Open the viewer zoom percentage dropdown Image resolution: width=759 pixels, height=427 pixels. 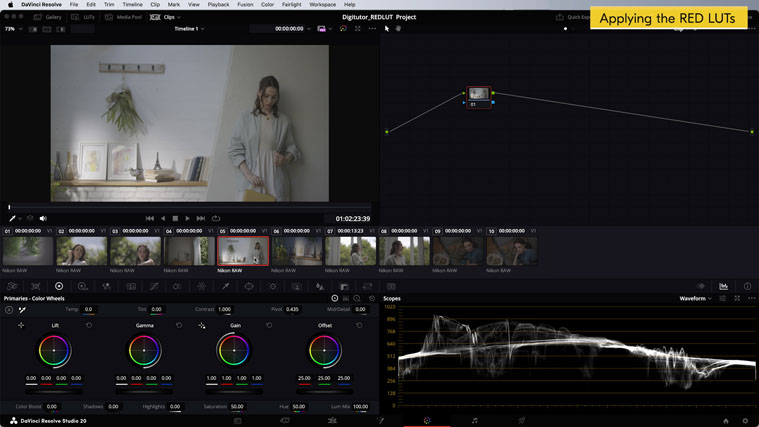point(14,29)
